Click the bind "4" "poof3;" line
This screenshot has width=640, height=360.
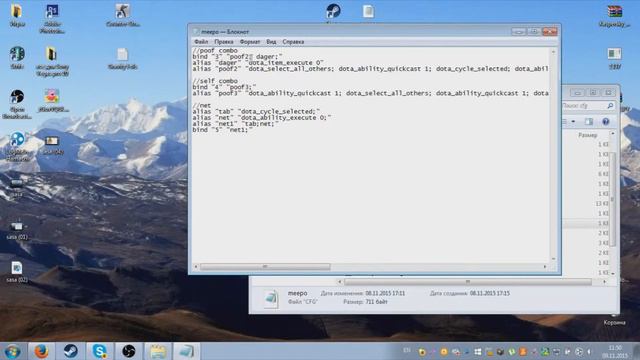224,87
